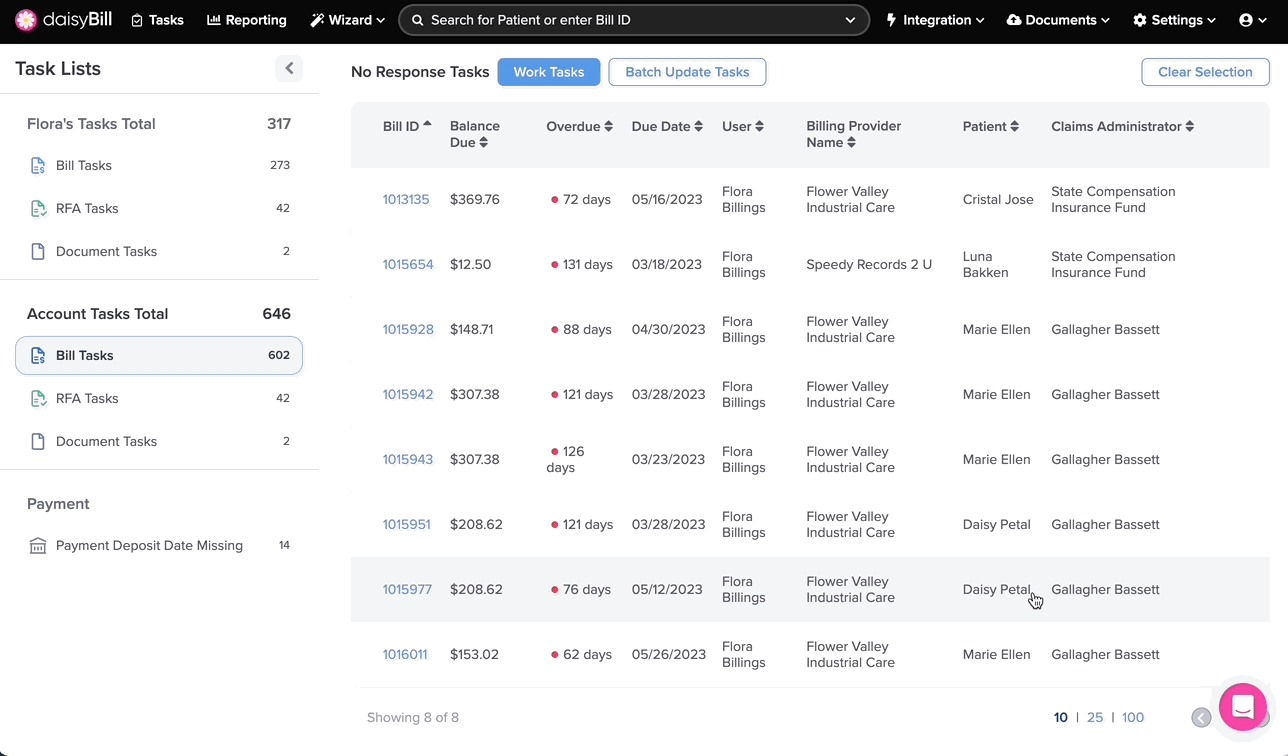Select Account Tasks Total heading

[x=97, y=314]
